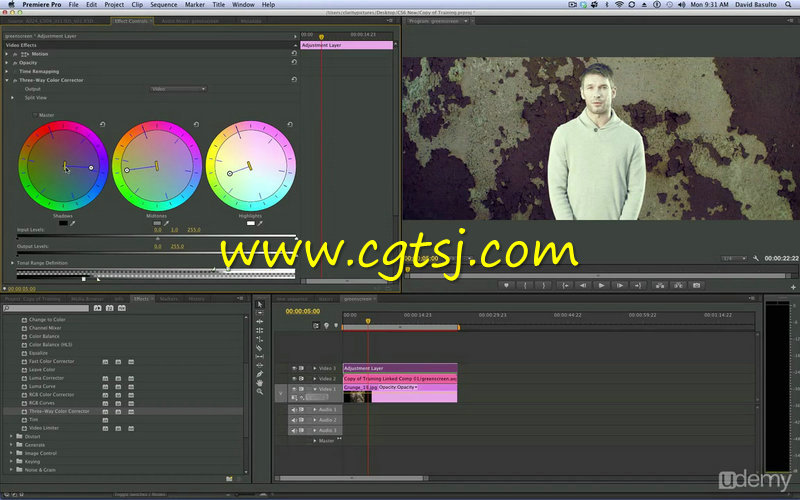The height and width of the screenshot is (500, 800).
Task: Export frame with the camera icon
Action: tap(696, 285)
